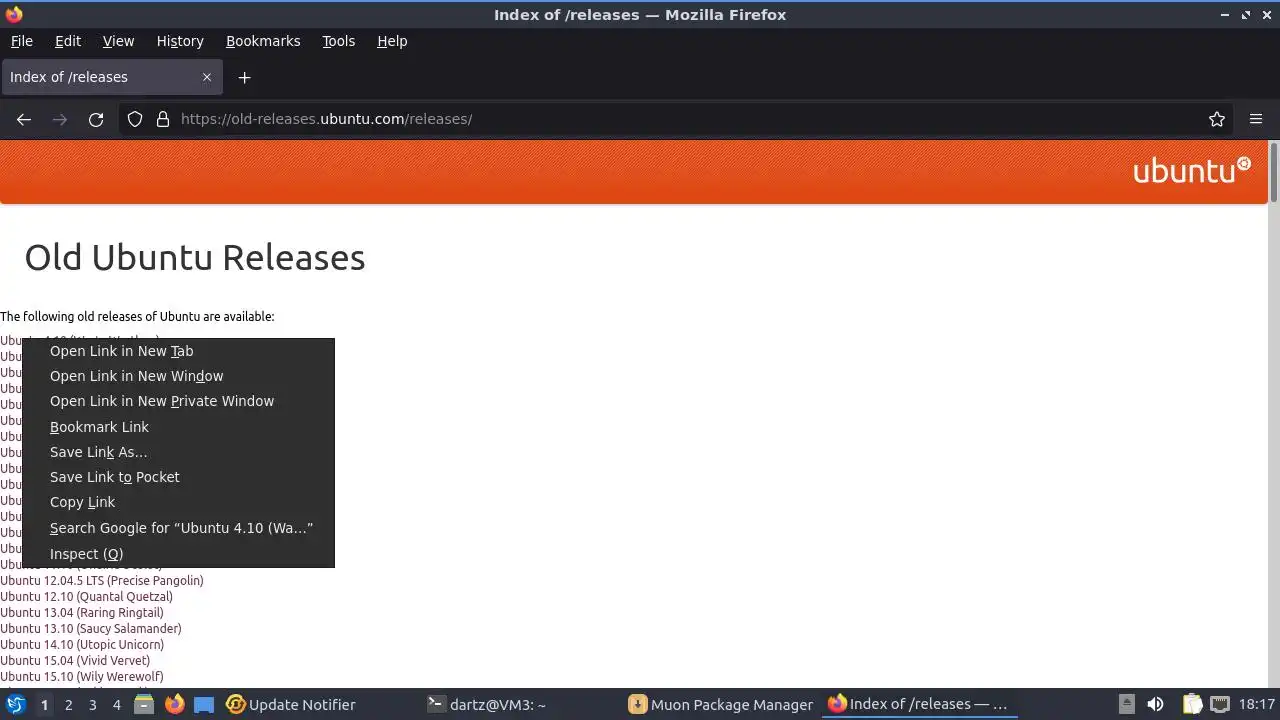Close the Index of /releases tab

(207, 77)
